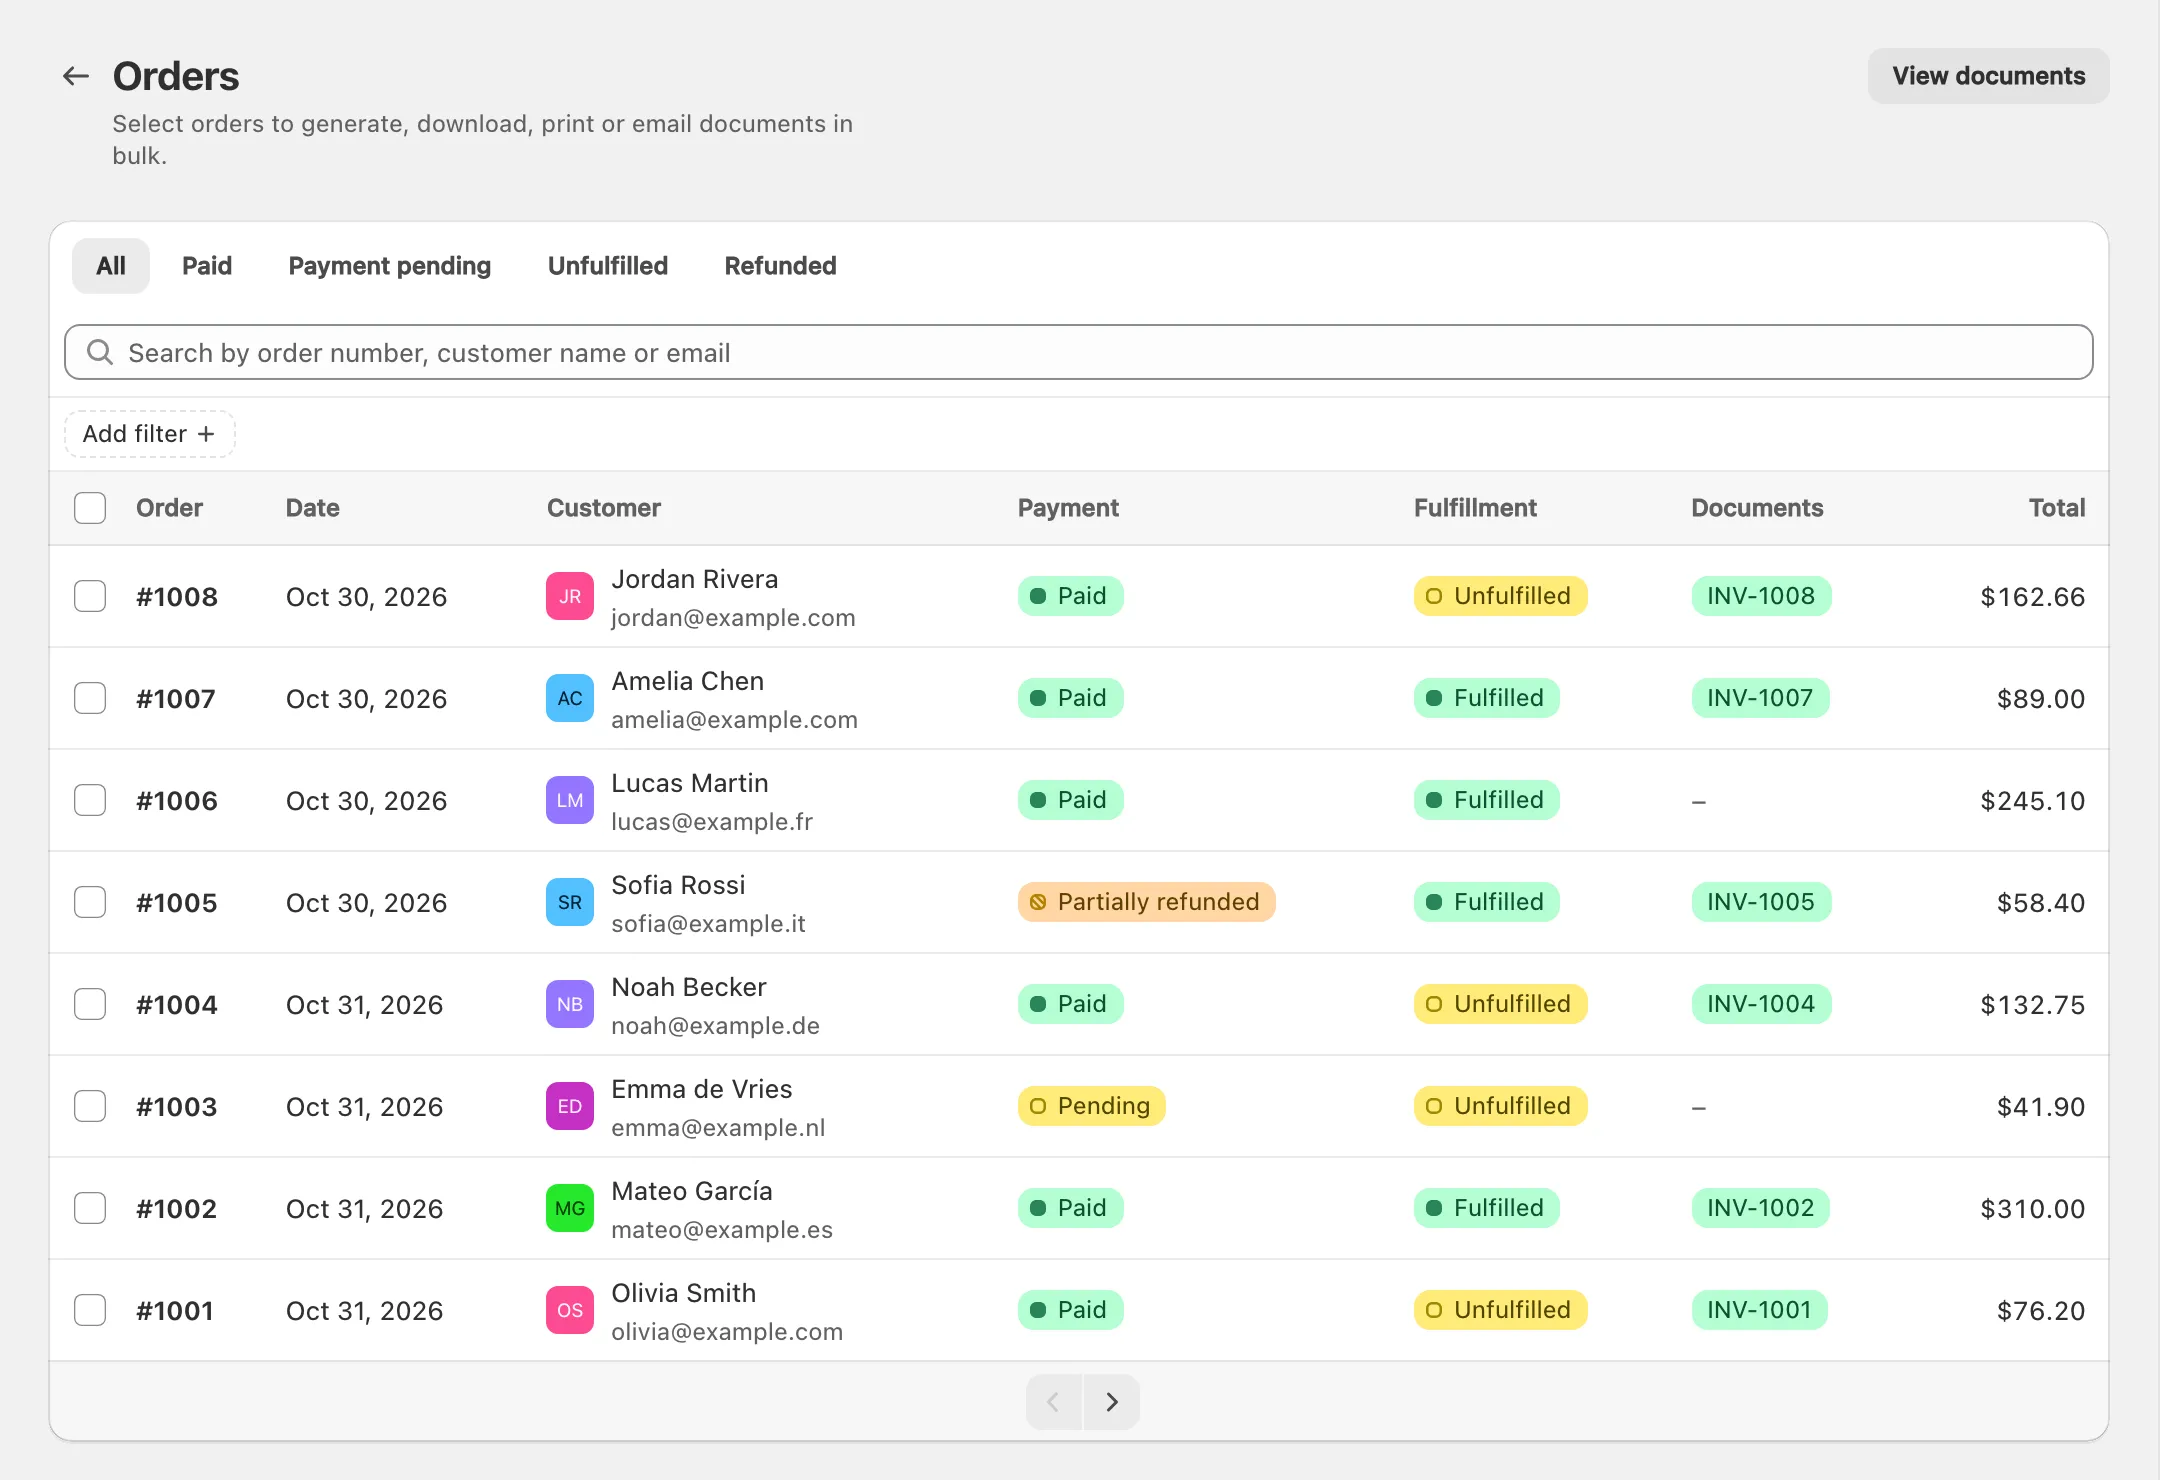Open the Add filter menu
The image size is (2160, 1480).
tap(150, 434)
